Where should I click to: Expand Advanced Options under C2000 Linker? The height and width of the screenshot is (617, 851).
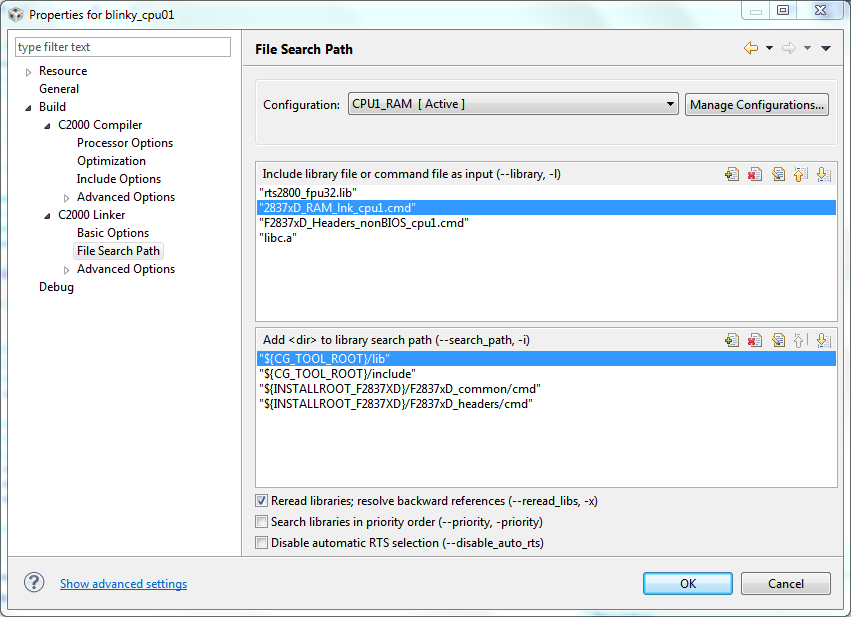point(66,270)
